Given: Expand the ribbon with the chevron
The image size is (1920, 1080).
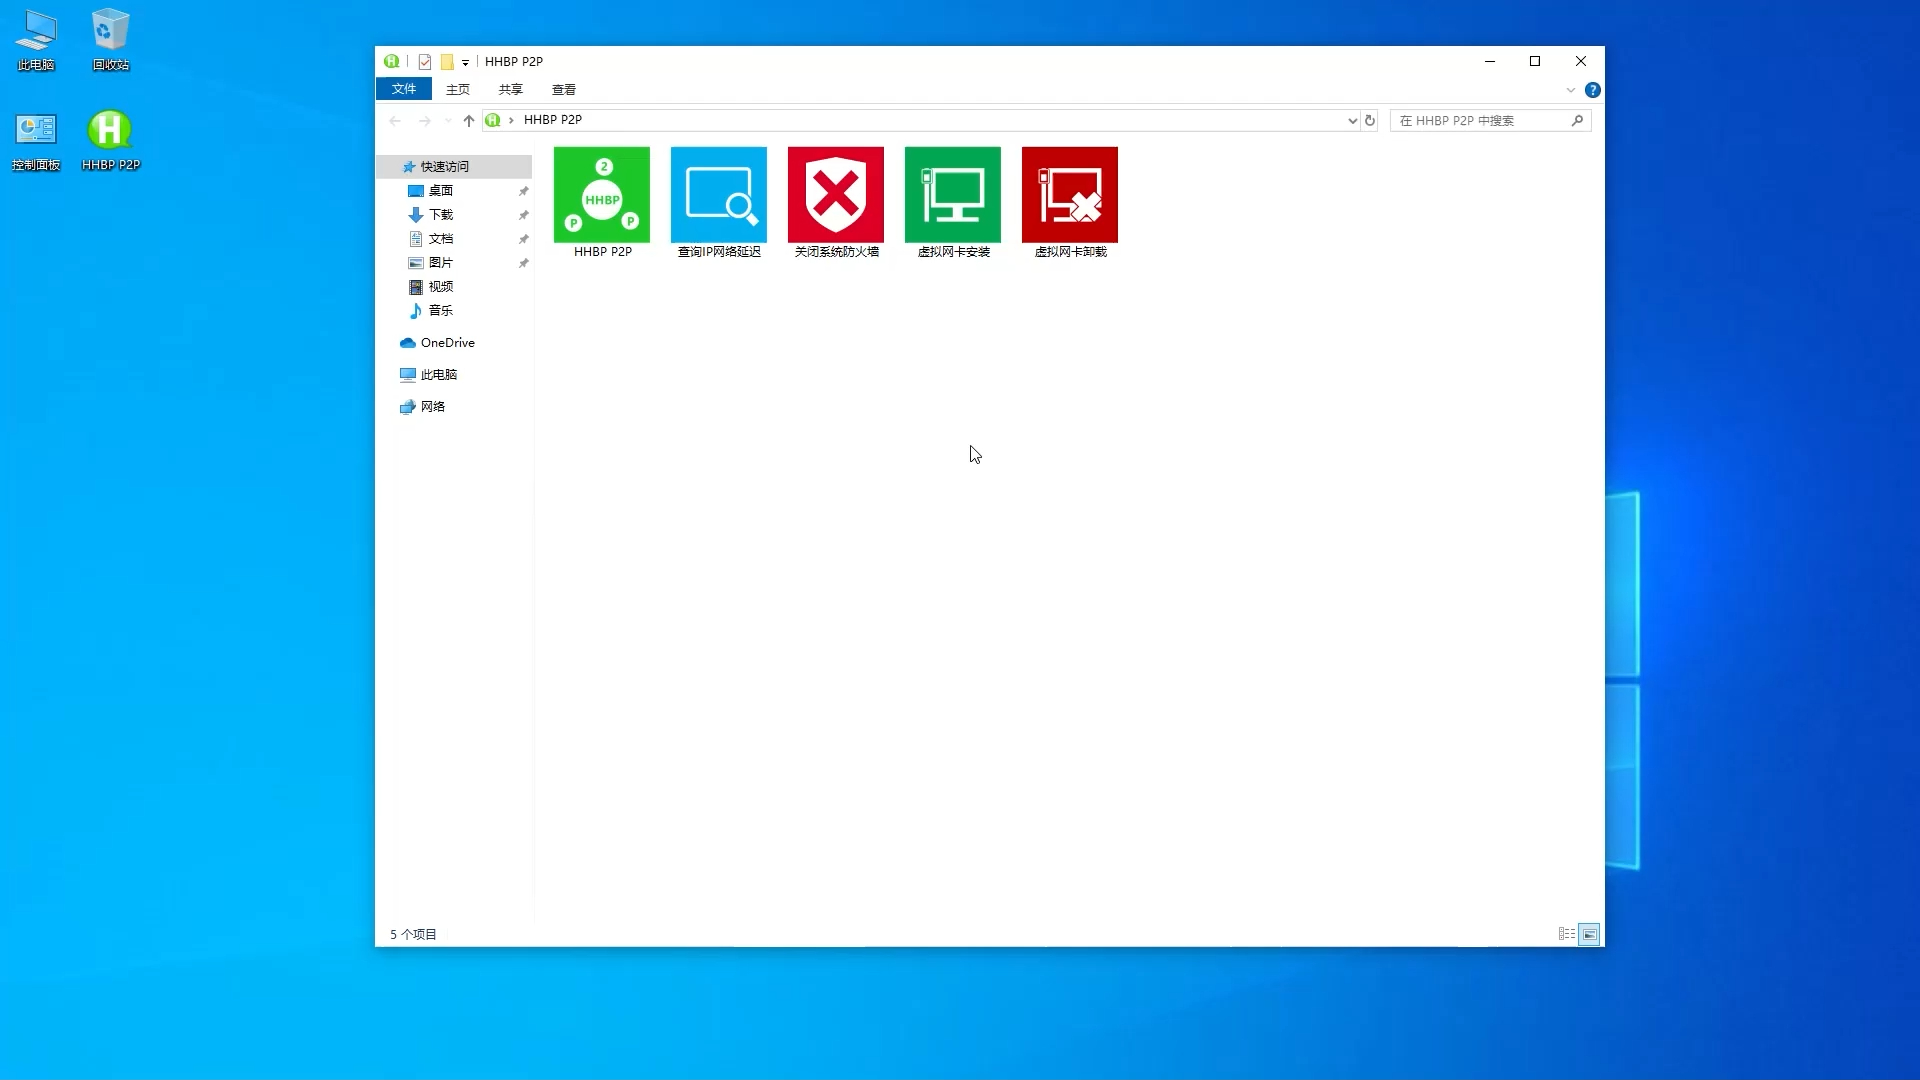Looking at the screenshot, I should 1571,90.
